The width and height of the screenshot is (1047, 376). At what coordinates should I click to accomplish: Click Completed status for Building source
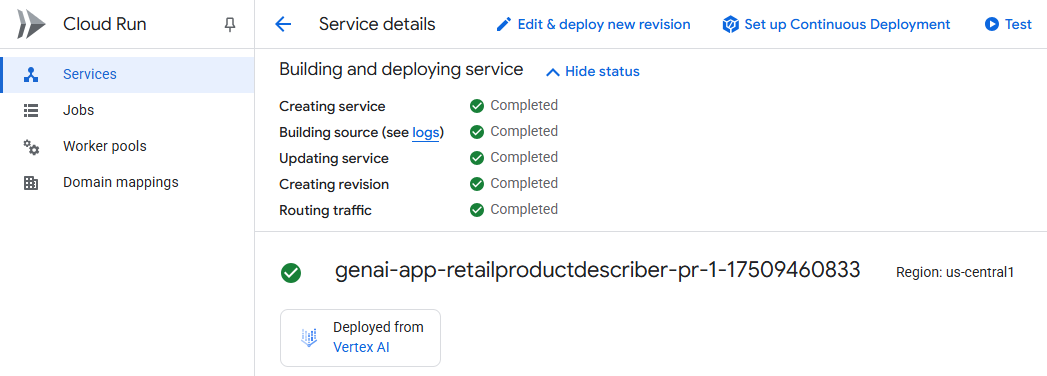coord(524,131)
